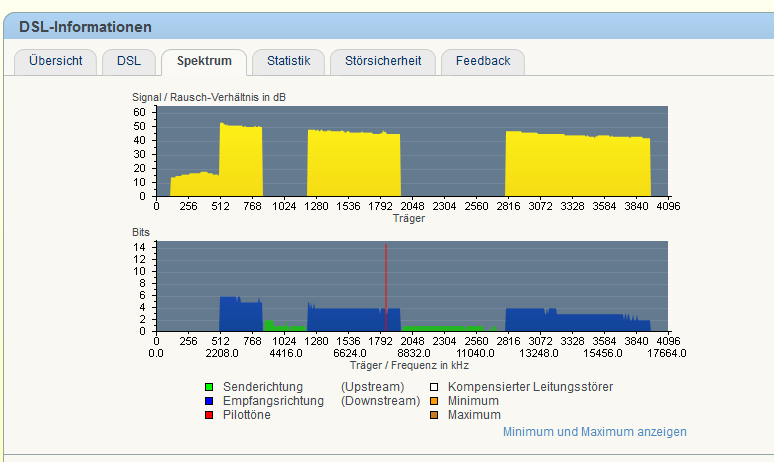Click the Kompensierter Leitungsstörer legend text
774x462 pixels.
pyautogui.click(x=530, y=387)
